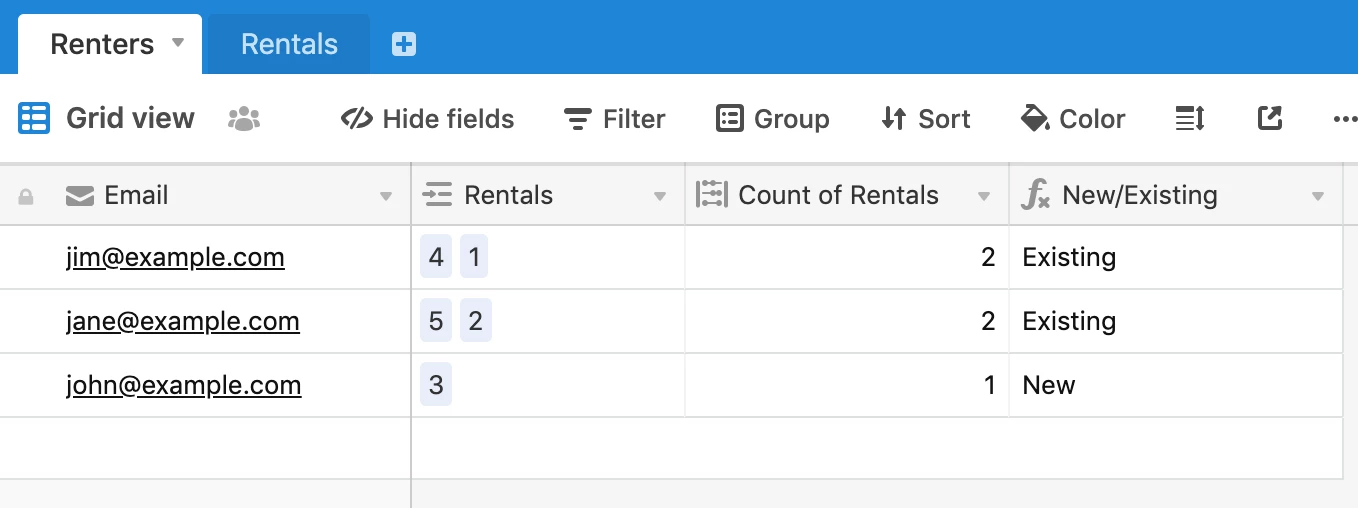Expand the Rentals field dropdown arrow

[660, 197]
